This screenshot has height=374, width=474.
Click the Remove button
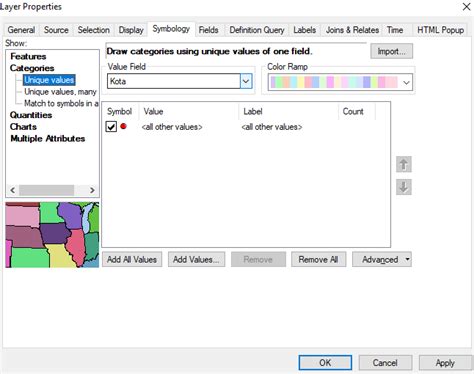258,259
